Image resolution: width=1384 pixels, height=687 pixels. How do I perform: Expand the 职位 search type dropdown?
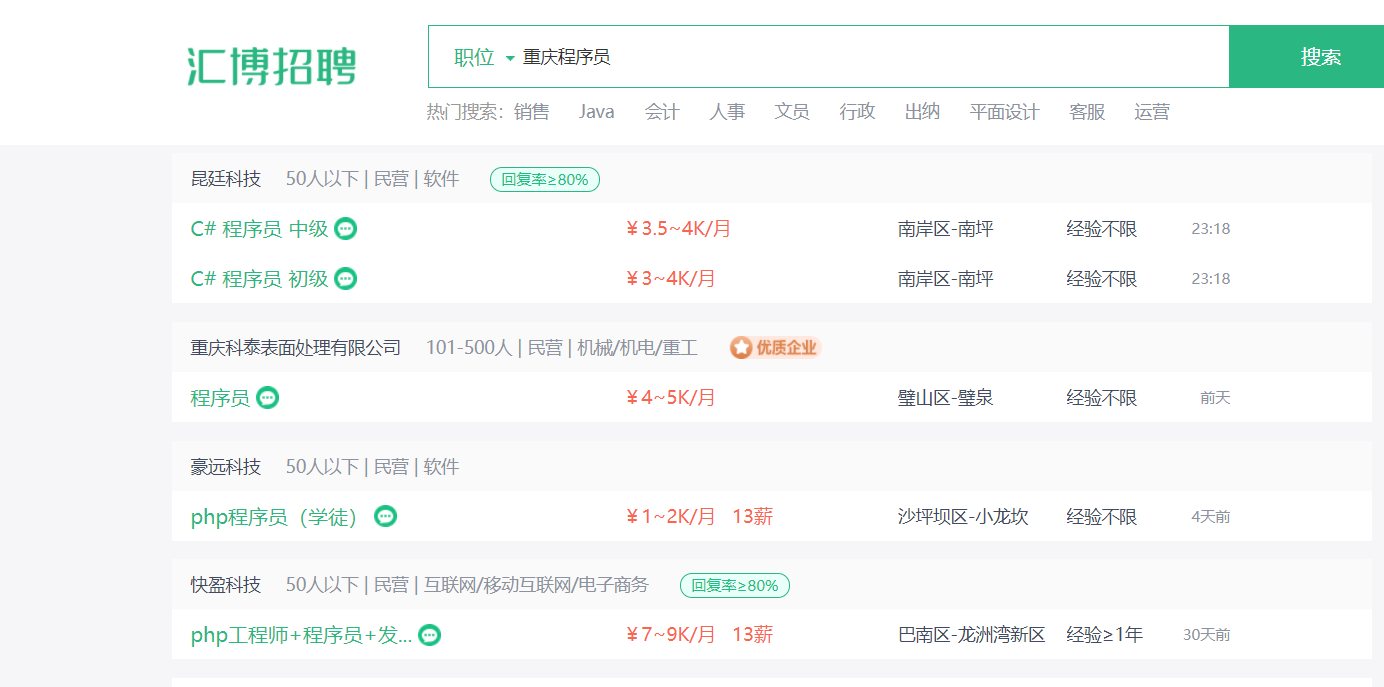(484, 57)
